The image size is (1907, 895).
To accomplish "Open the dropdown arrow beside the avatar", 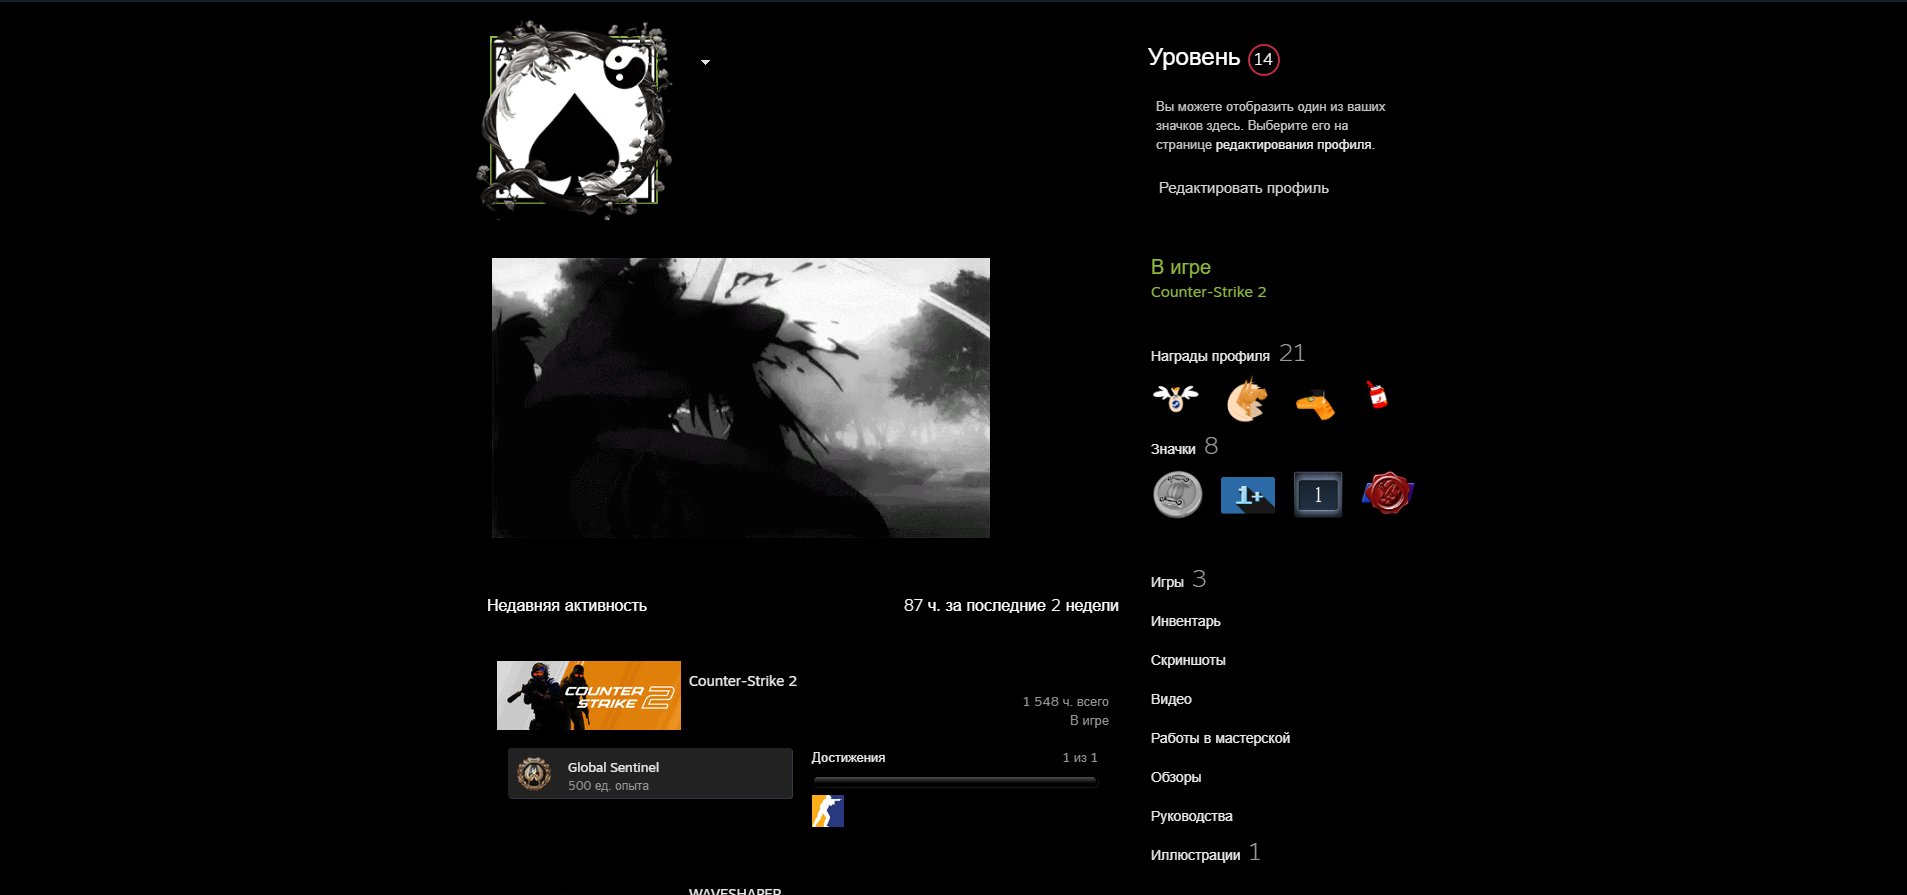I will point(705,62).
